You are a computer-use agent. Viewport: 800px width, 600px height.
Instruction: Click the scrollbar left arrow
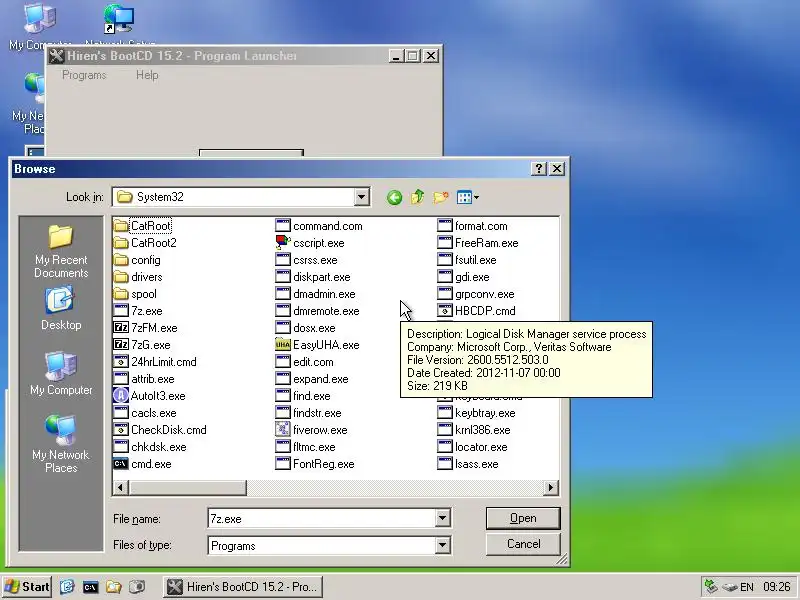(120, 488)
